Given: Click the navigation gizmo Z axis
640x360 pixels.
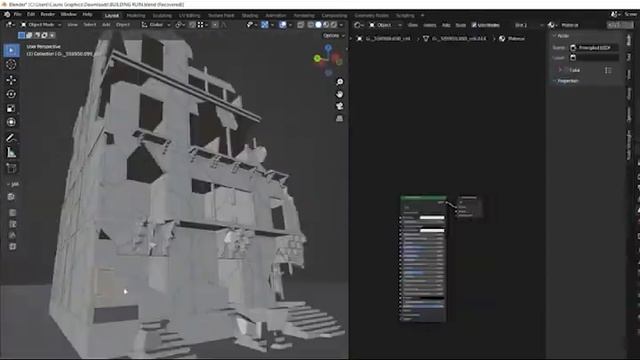Looking at the screenshot, I should click(x=328, y=48).
